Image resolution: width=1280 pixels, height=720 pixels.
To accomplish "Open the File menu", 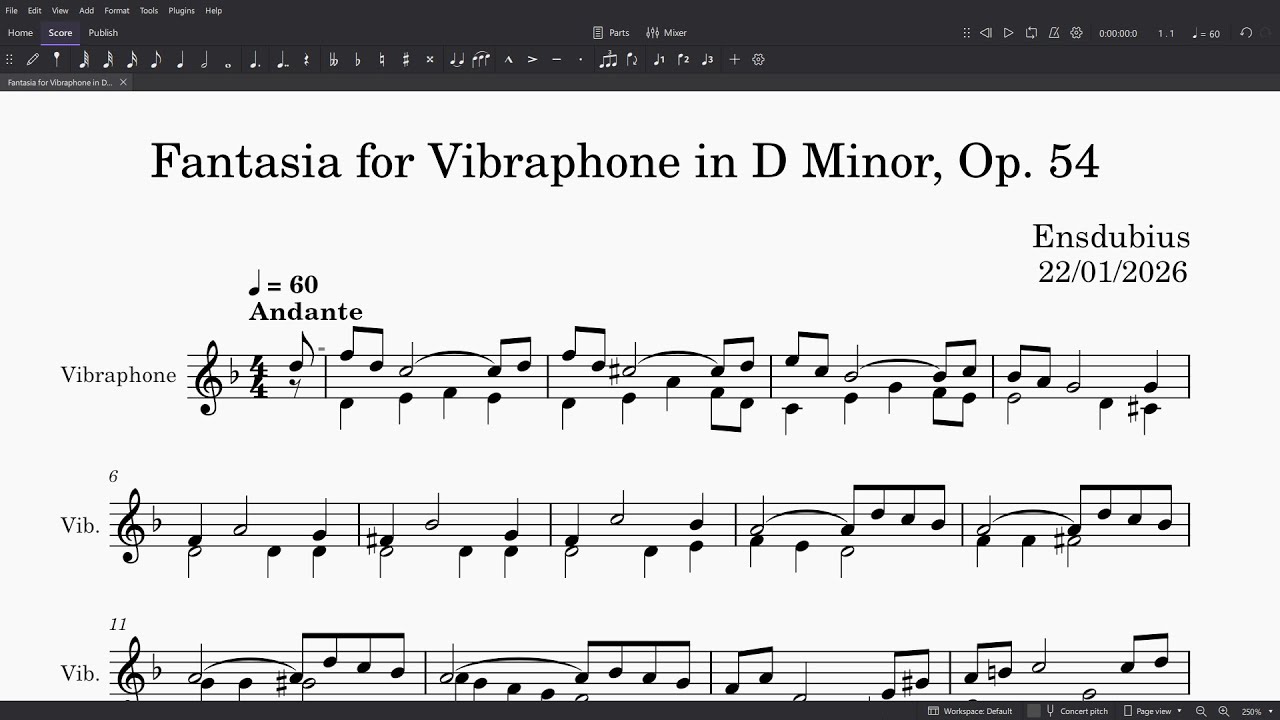I will pos(12,10).
